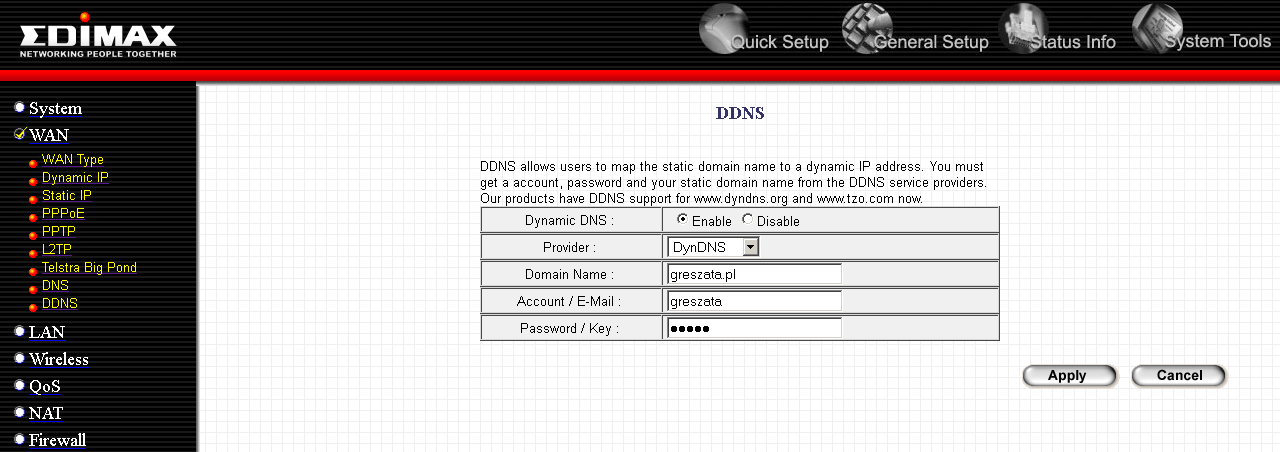Open System Tools from the top navigation

(x=1218, y=41)
